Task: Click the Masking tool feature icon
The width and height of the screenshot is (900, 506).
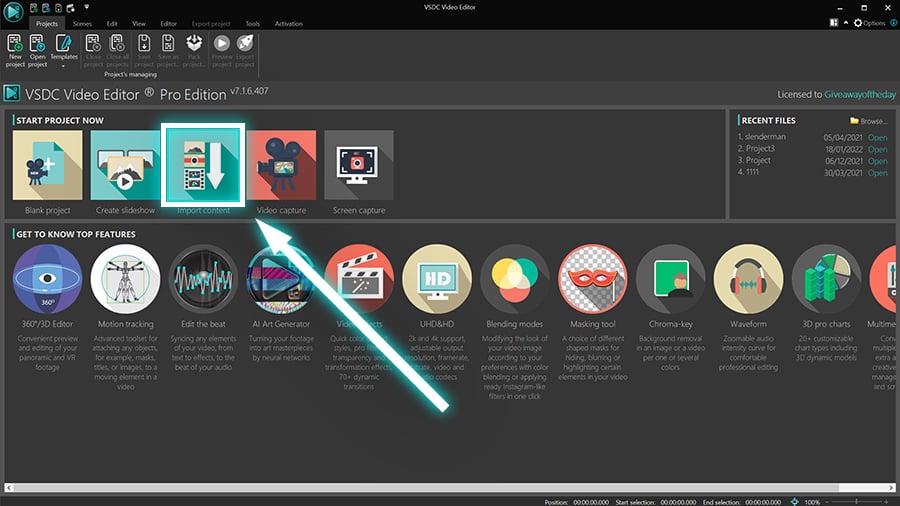Action: point(592,279)
